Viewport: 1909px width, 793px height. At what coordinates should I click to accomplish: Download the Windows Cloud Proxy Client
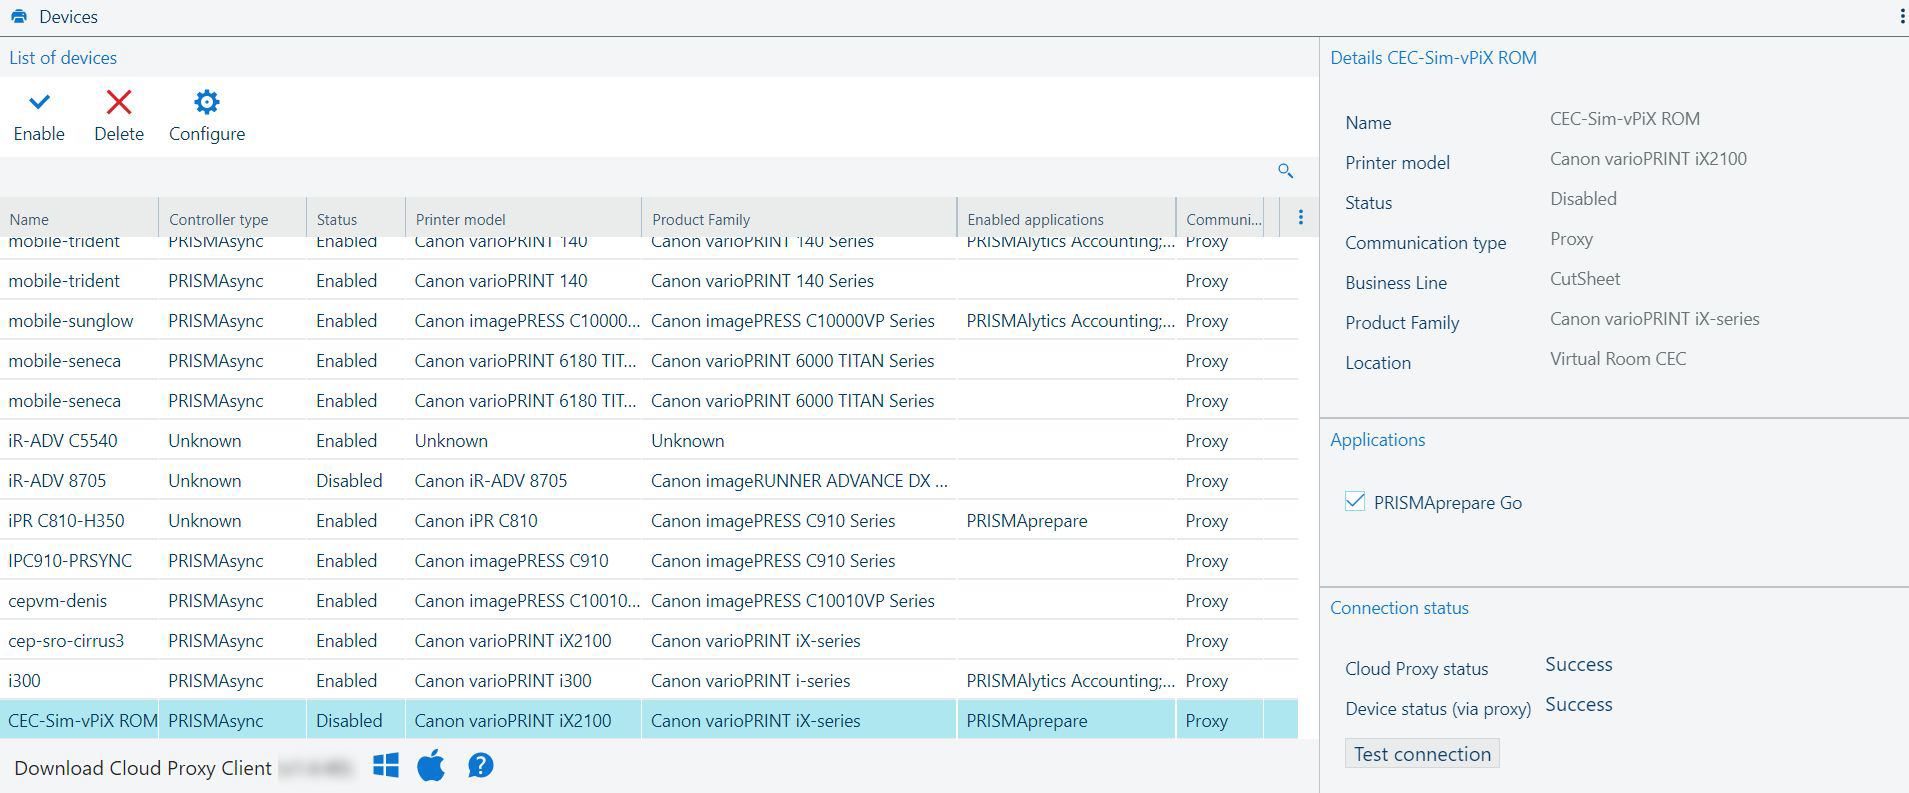point(385,766)
